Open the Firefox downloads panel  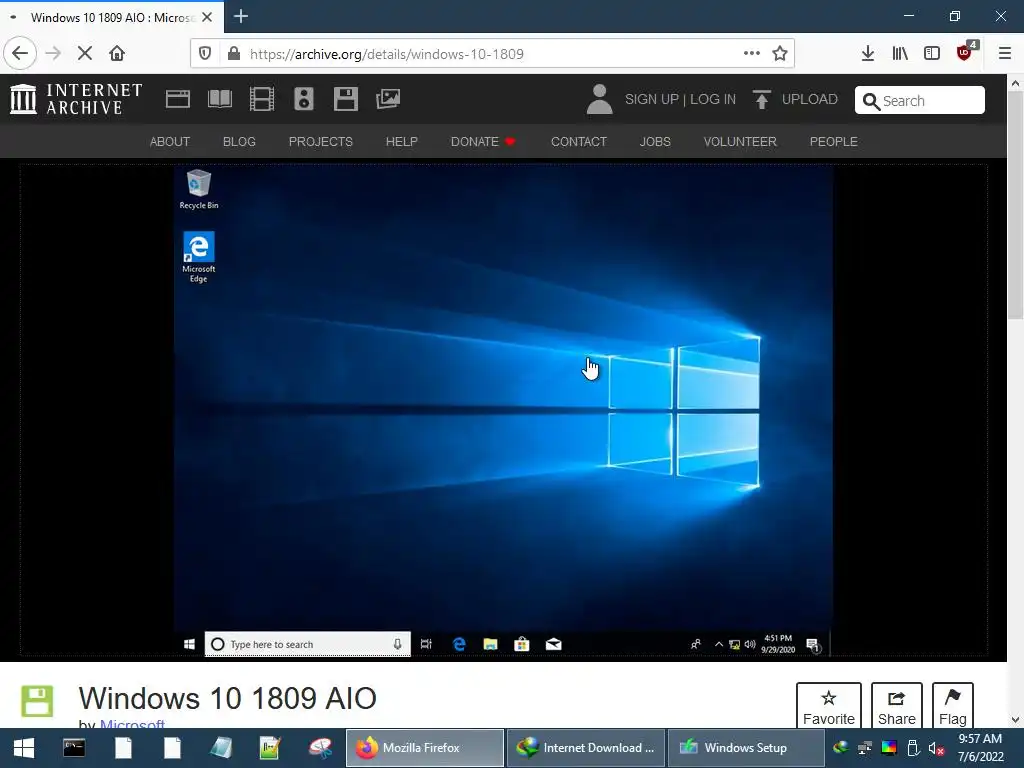pyautogui.click(x=868, y=54)
